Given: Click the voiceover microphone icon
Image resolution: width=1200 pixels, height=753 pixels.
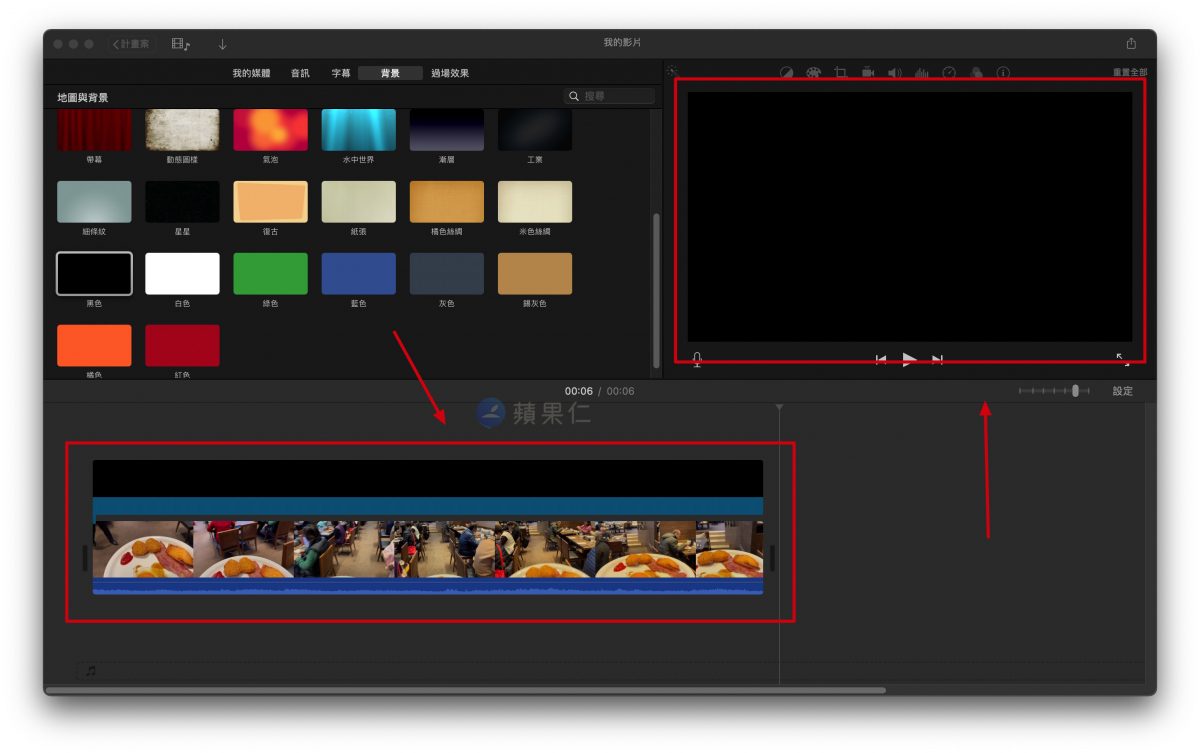Looking at the screenshot, I should 697,359.
